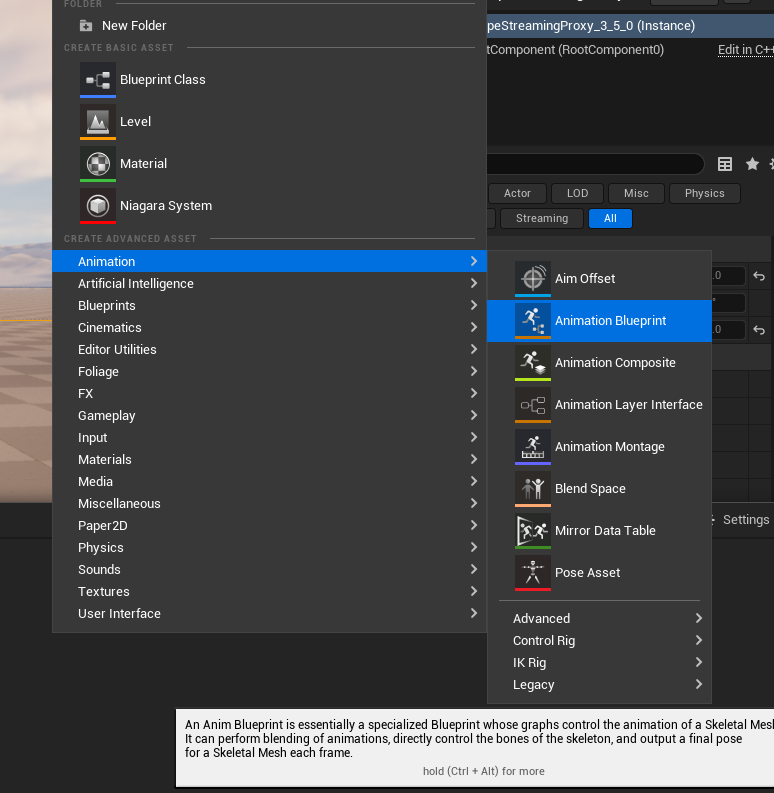Toggle the favorites star icon in Details
Viewport: 774px width, 793px height.
(x=752, y=164)
